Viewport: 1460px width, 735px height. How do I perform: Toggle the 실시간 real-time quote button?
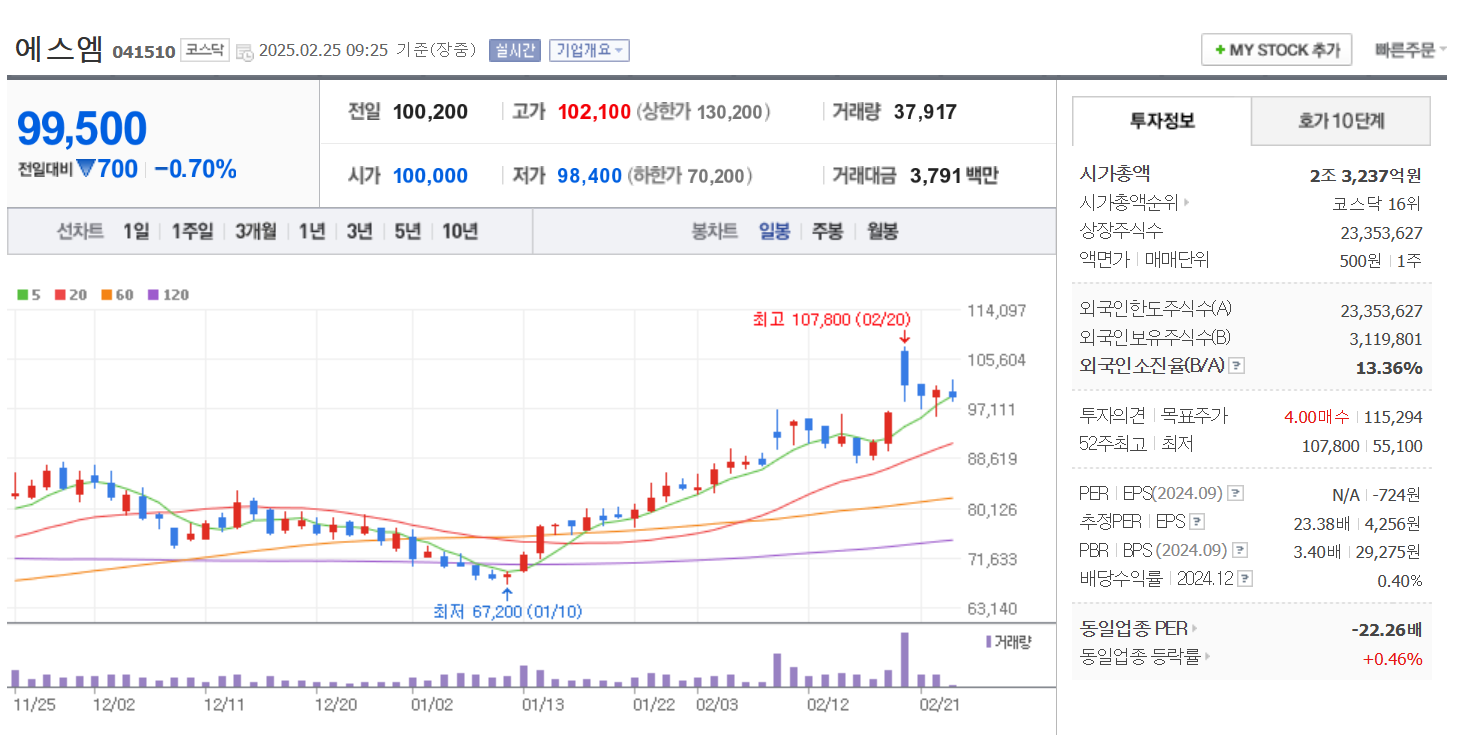coord(514,50)
